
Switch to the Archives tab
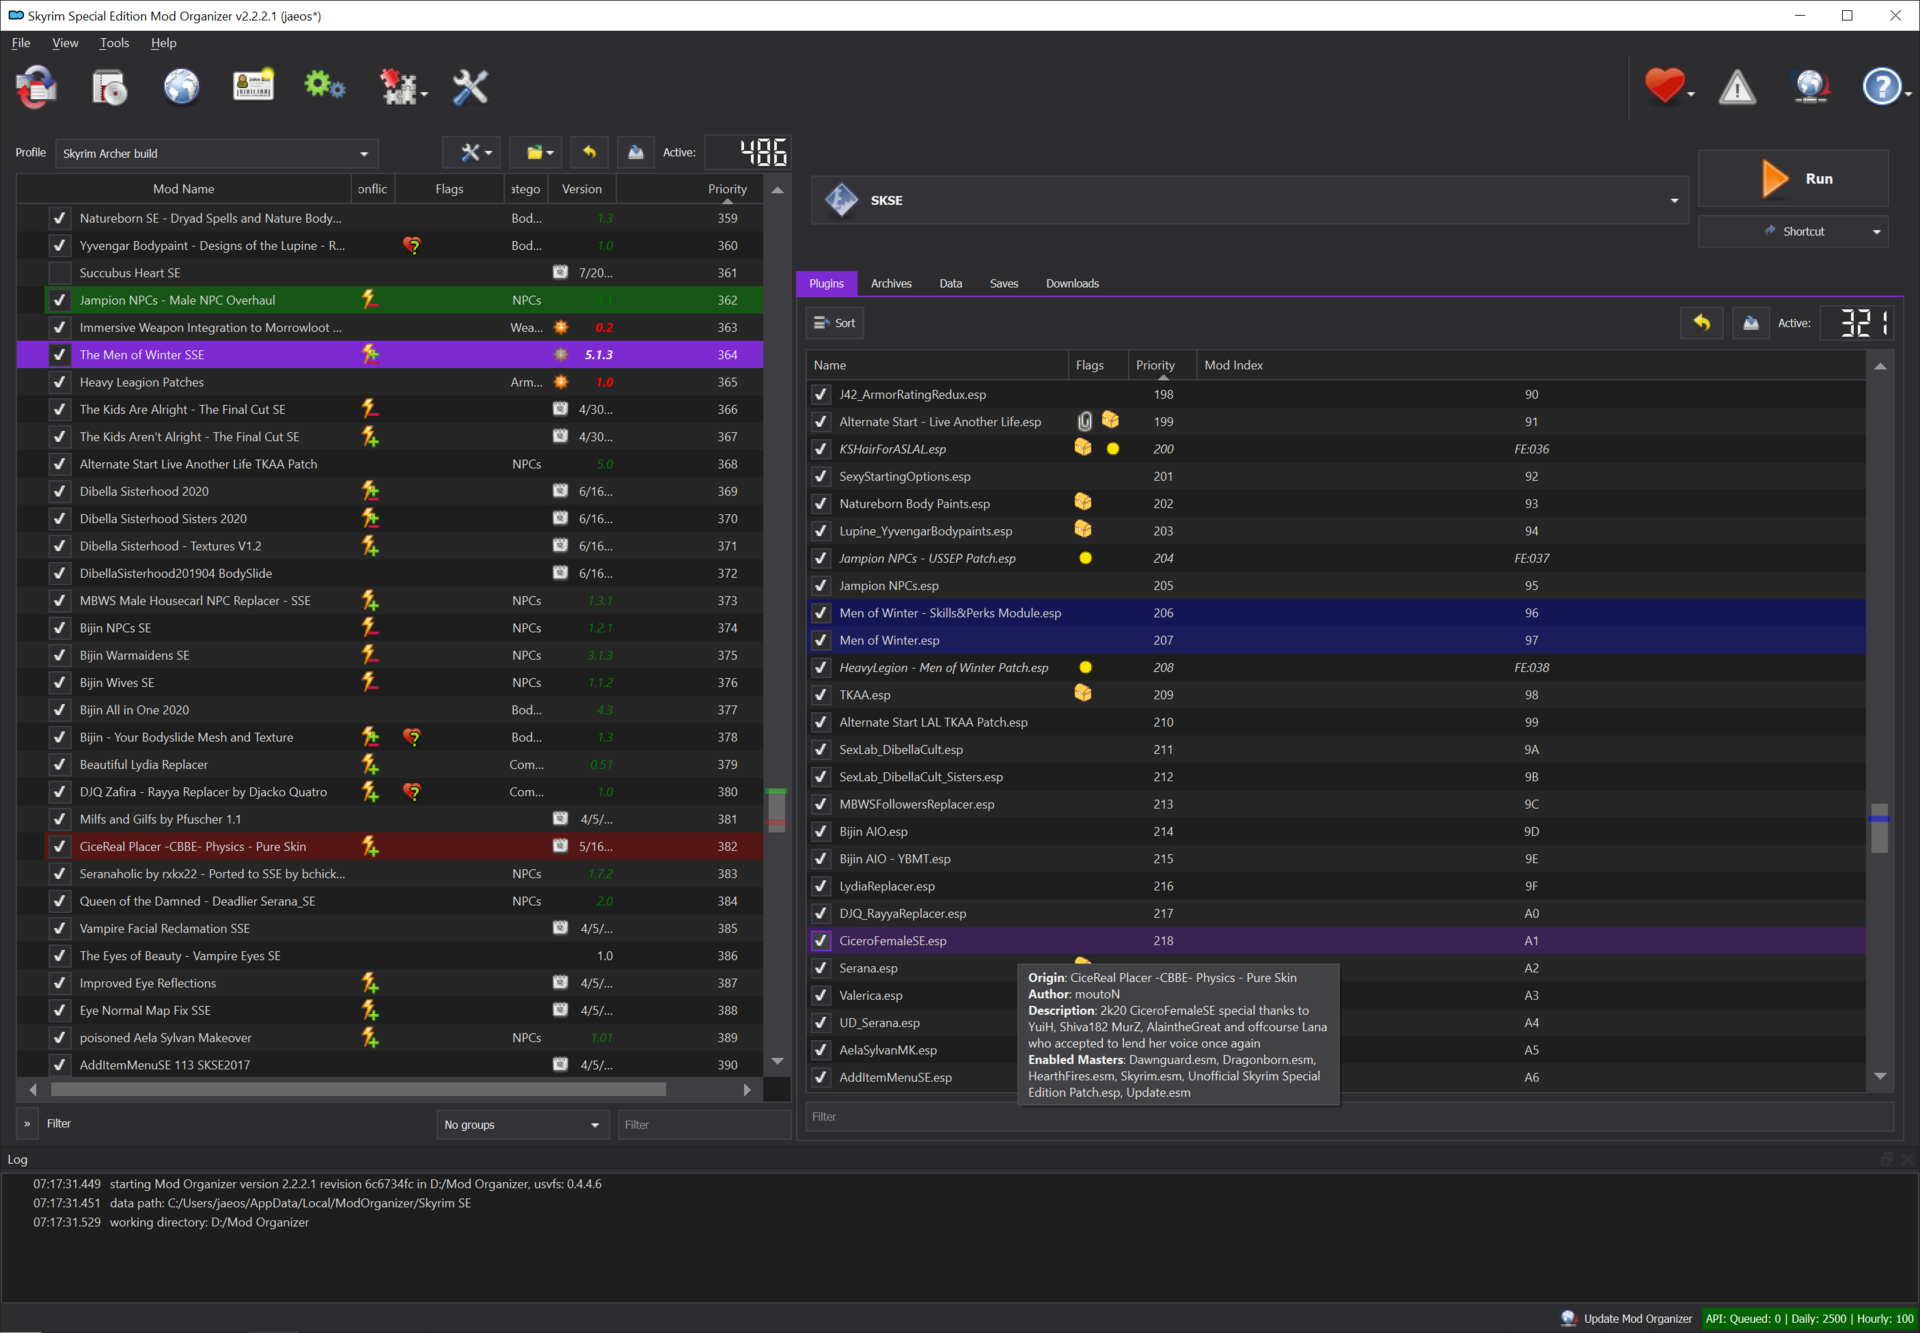tap(890, 283)
